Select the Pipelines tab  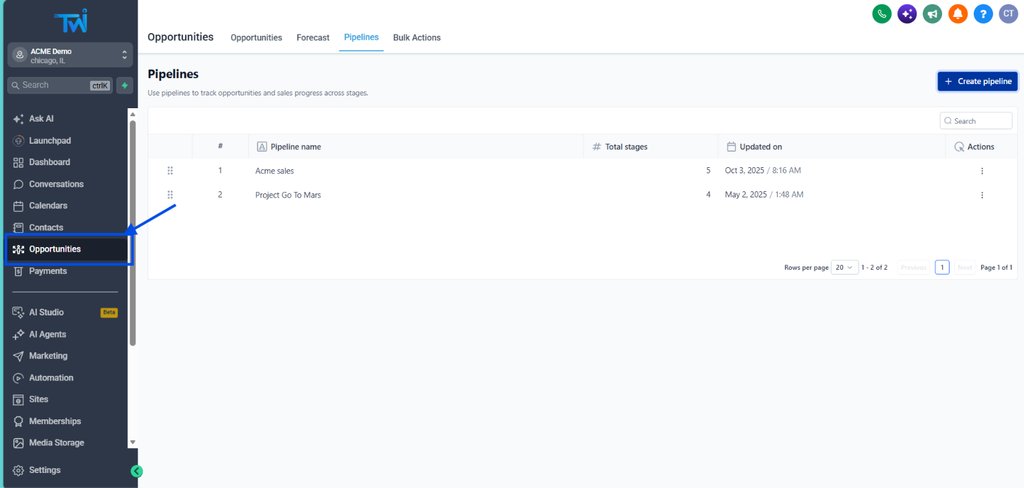(x=361, y=37)
